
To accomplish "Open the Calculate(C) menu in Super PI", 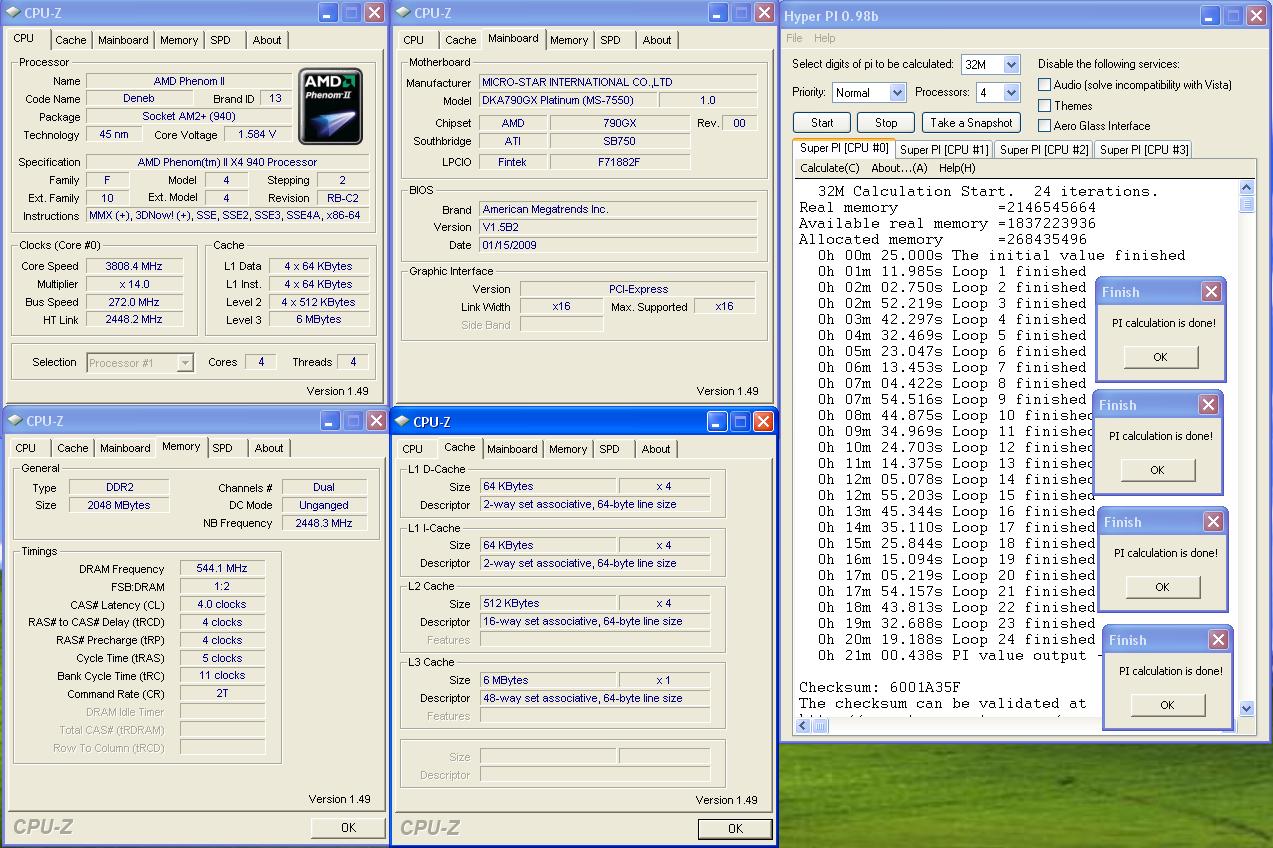I will [x=829, y=168].
